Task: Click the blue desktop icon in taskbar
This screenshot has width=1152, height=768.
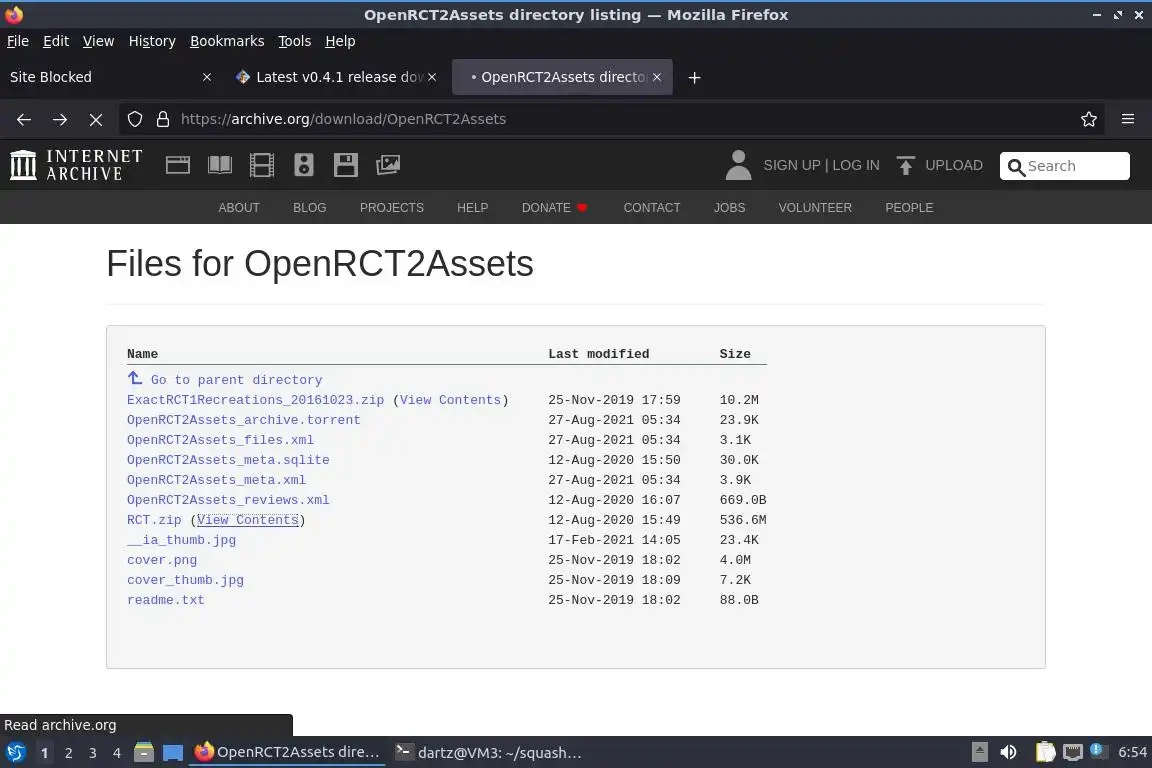Action: tap(173, 753)
